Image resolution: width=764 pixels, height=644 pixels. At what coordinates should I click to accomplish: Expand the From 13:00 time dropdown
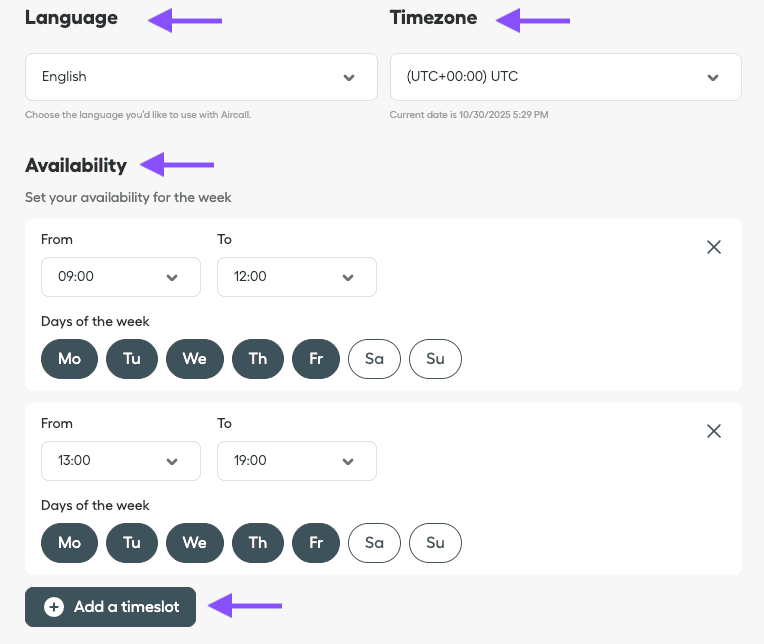(120, 461)
